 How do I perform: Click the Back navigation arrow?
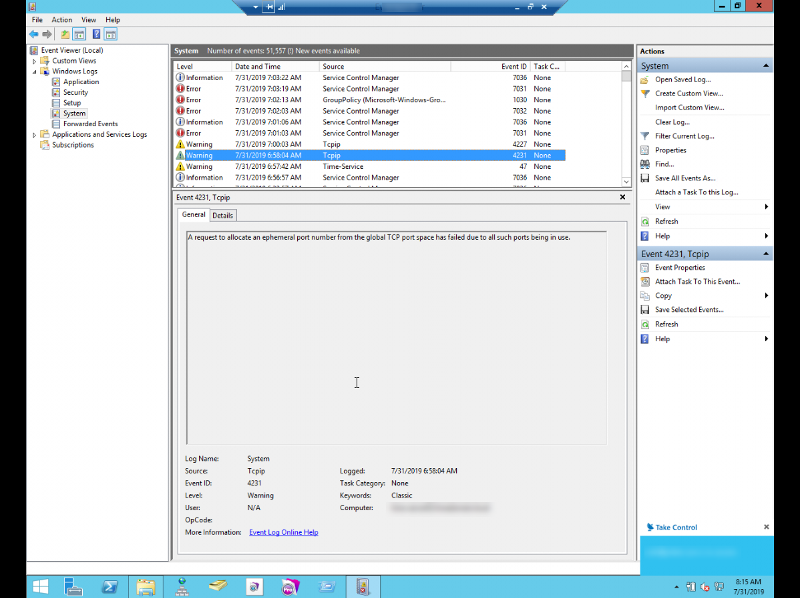pyautogui.click(x=34, y=33)
